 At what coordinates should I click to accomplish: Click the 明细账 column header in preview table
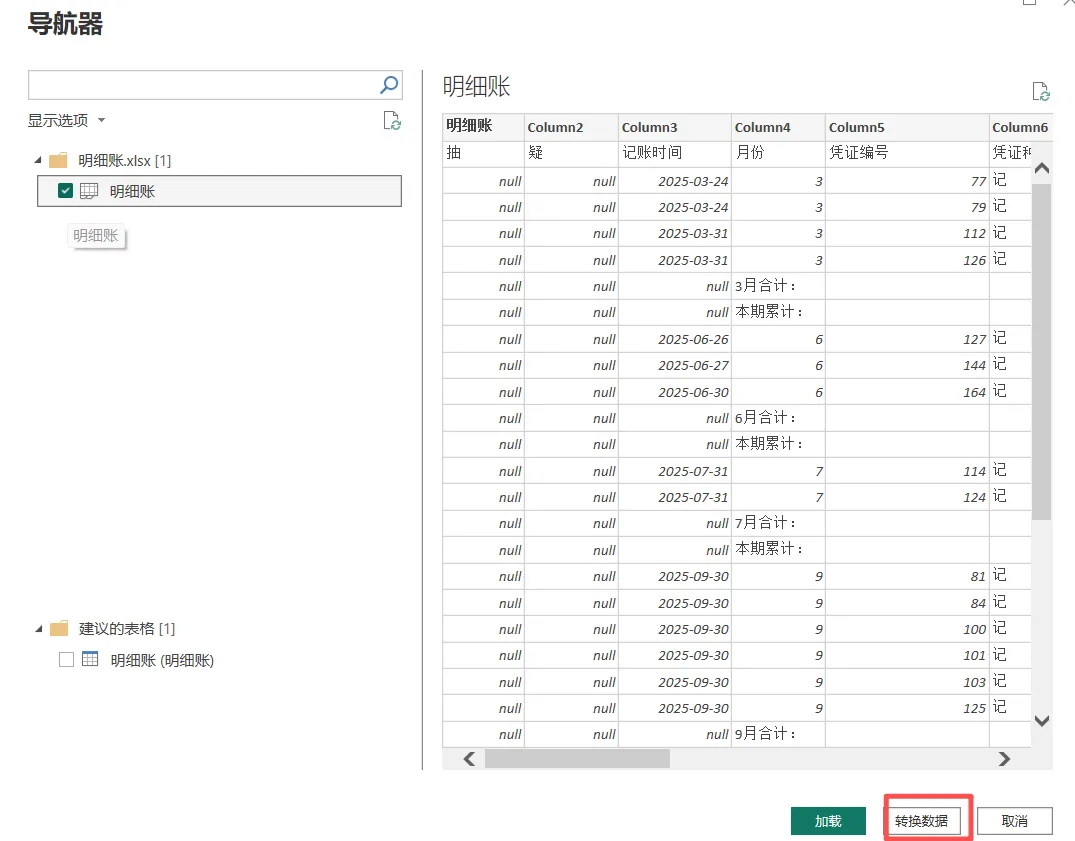(483, 127)
